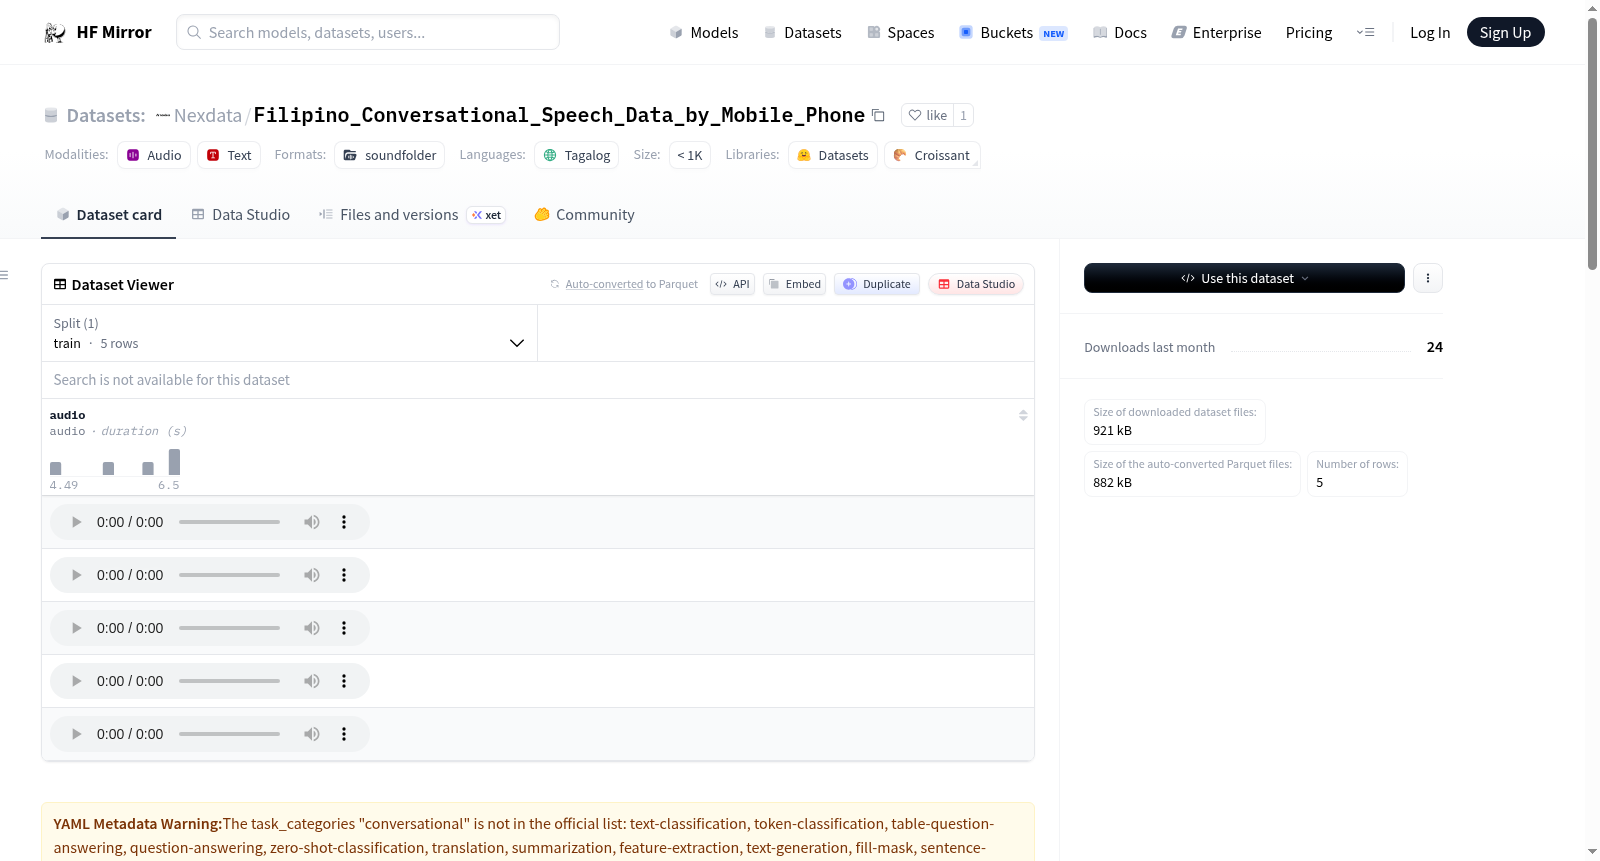Open Data Studio button in viewer header
The height and width of the screenshot is (861, 1600).
[976, 284]
